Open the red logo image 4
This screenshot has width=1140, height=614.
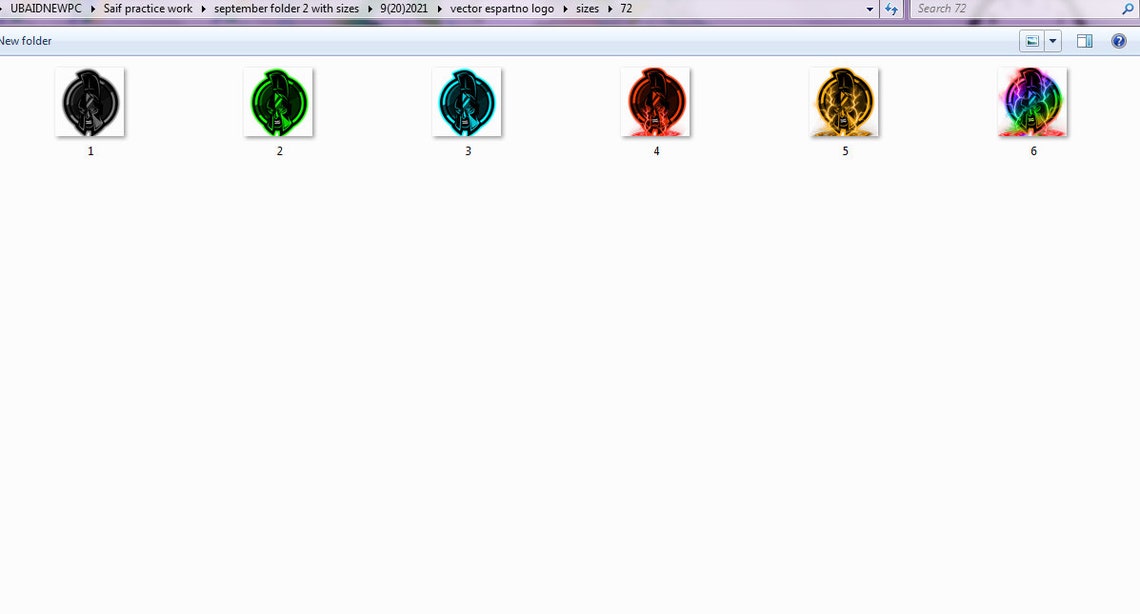[x=656, y=100]
